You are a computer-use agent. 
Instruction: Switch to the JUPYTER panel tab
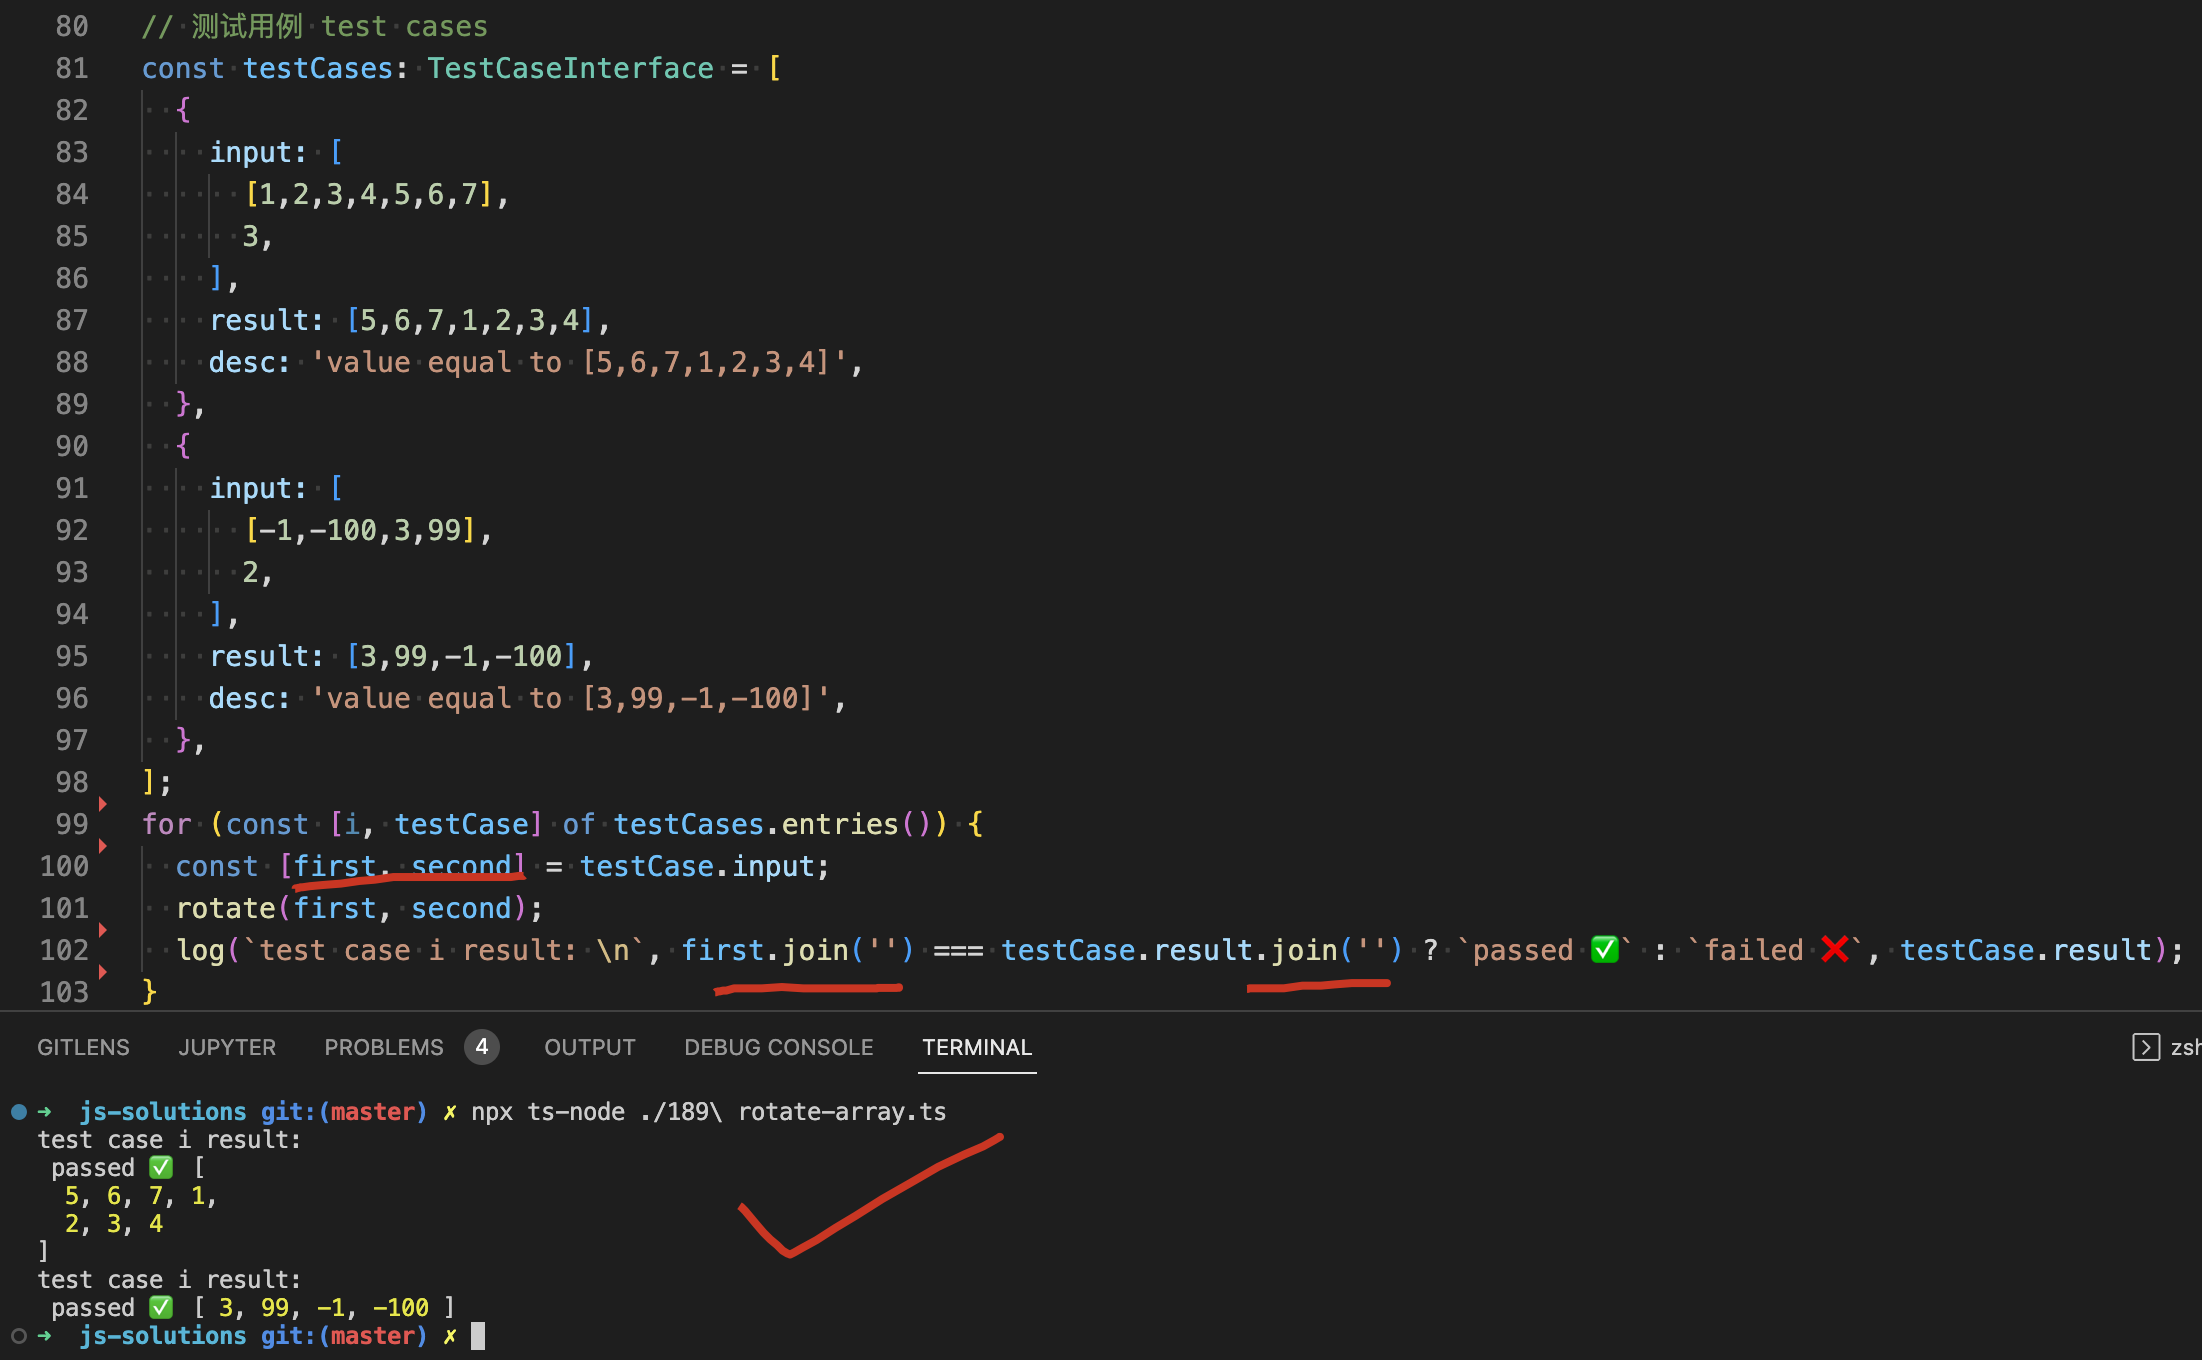click(227, 1047)
